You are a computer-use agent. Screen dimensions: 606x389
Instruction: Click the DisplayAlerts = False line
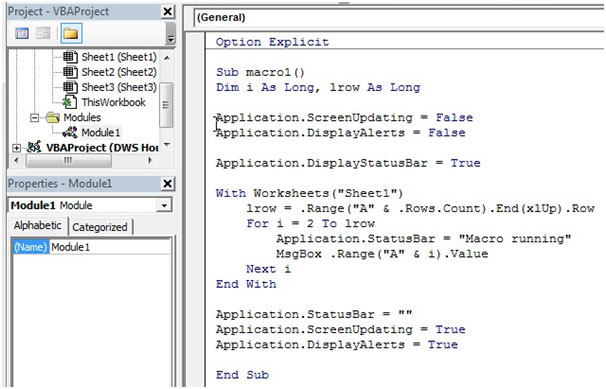click(x=340, y=132)
